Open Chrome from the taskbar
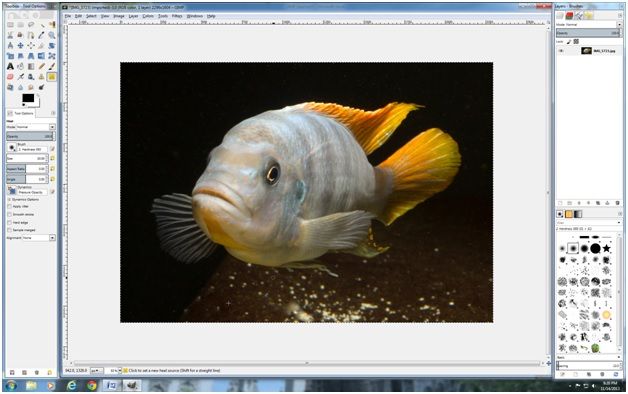628x394 pixels. tap(92, 386)
